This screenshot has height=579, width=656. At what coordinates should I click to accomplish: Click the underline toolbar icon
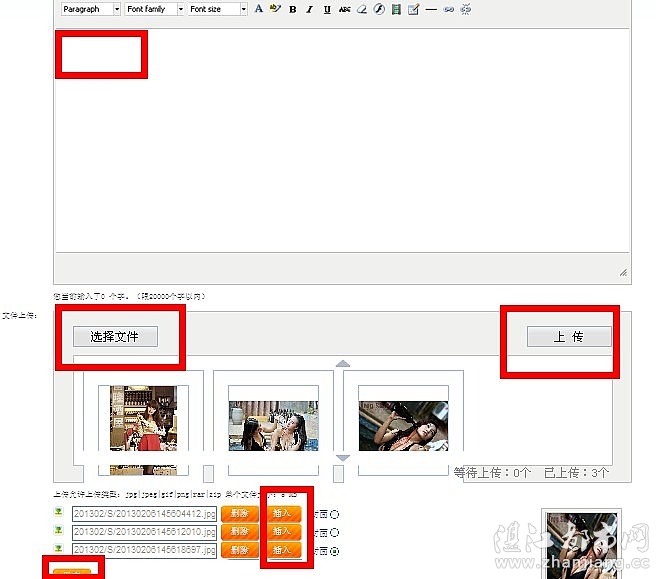(327, 9)
